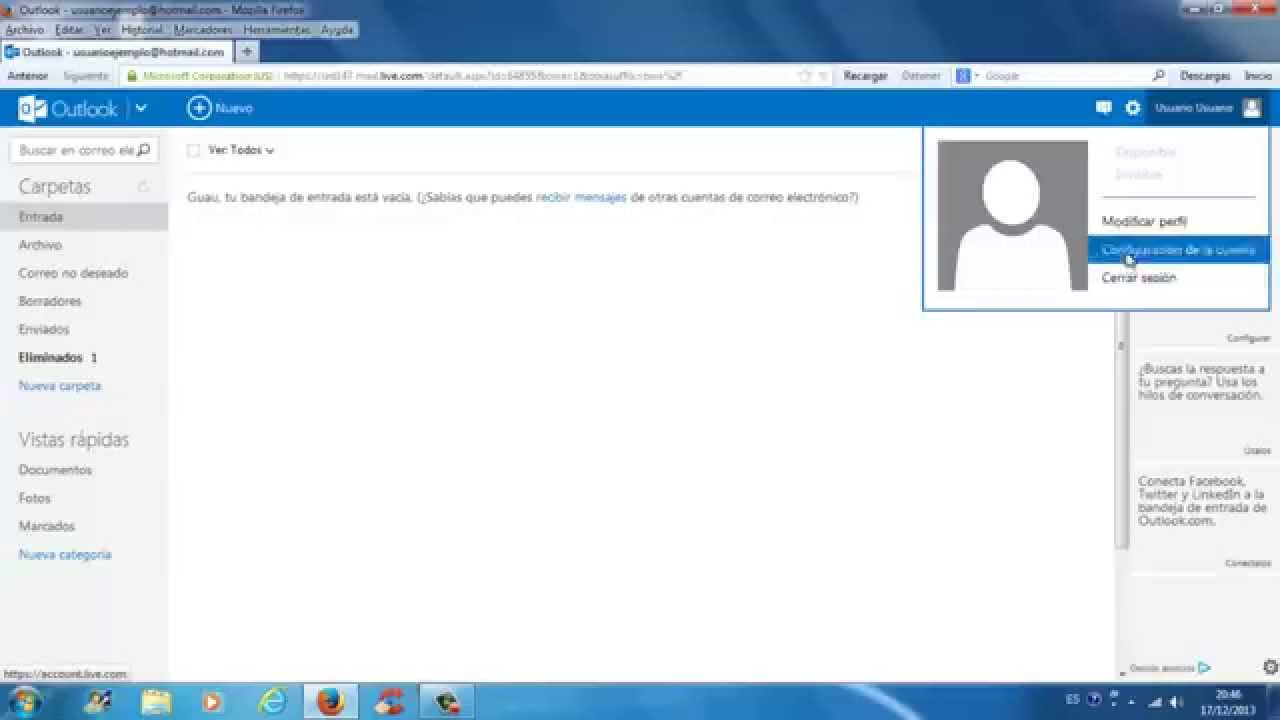
Task: Open the Entrada folder
Action: (x=84, y=217)
